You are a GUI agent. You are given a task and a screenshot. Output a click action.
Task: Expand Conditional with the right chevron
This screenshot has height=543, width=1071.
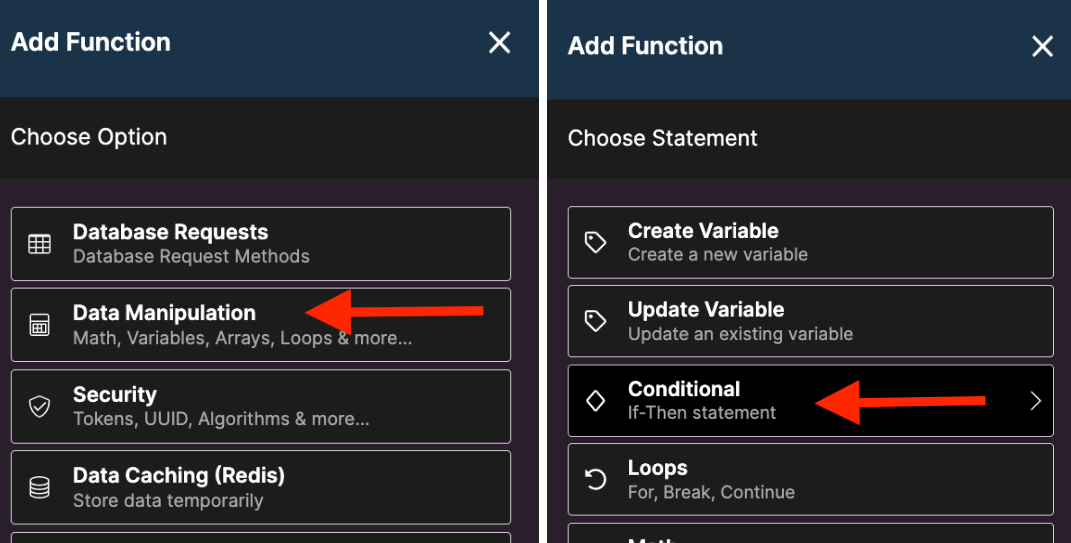pyautogui.click(x=1035, y=401)
